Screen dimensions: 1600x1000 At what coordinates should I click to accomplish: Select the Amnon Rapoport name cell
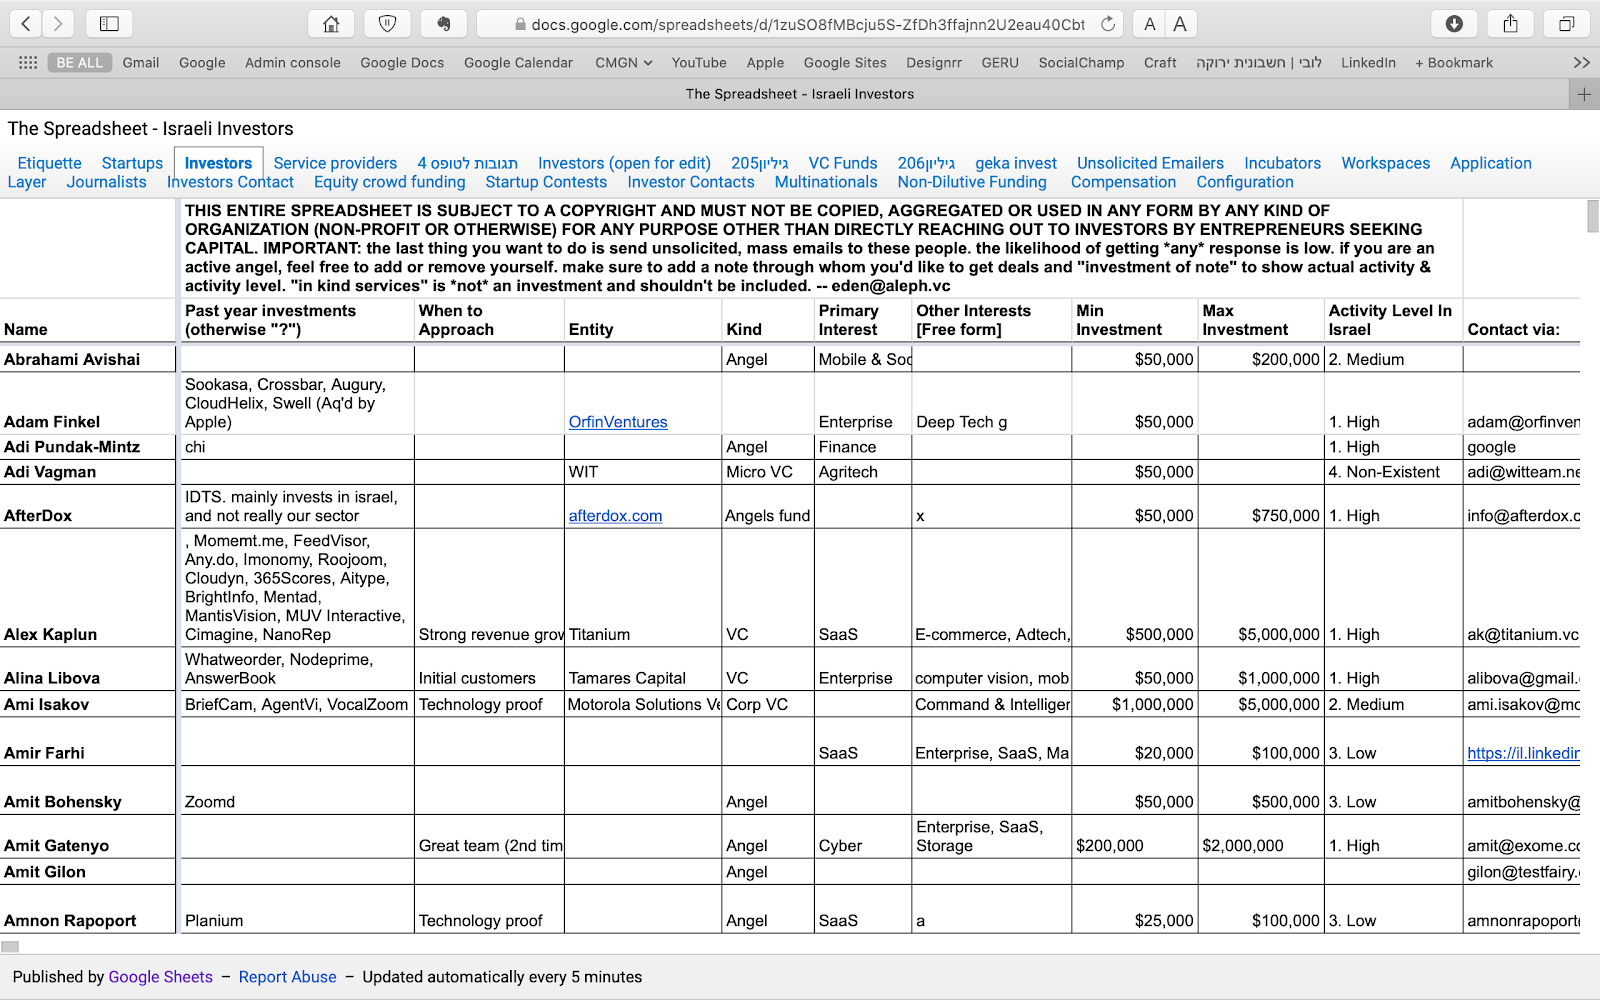pos(88,909)
